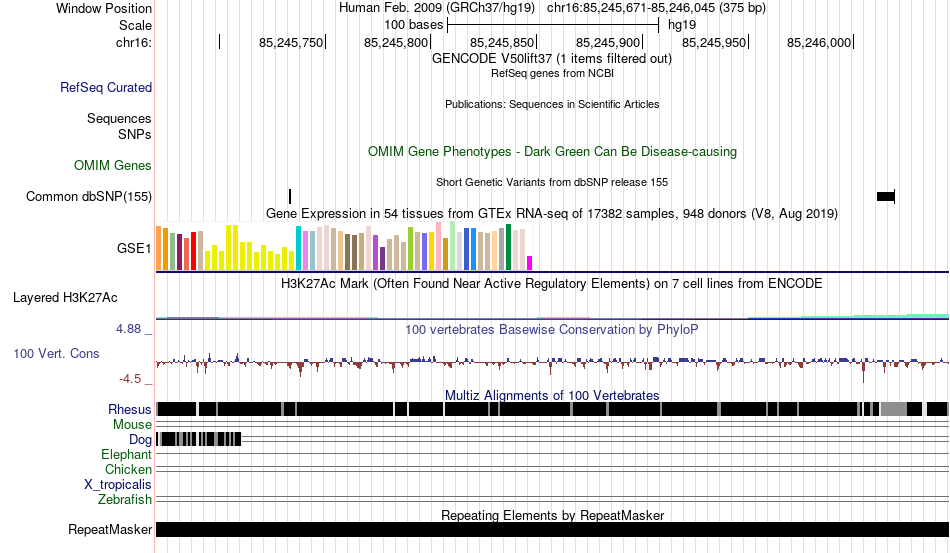
Task: Select the Chicken alignment label
Action: pos(128,469)
